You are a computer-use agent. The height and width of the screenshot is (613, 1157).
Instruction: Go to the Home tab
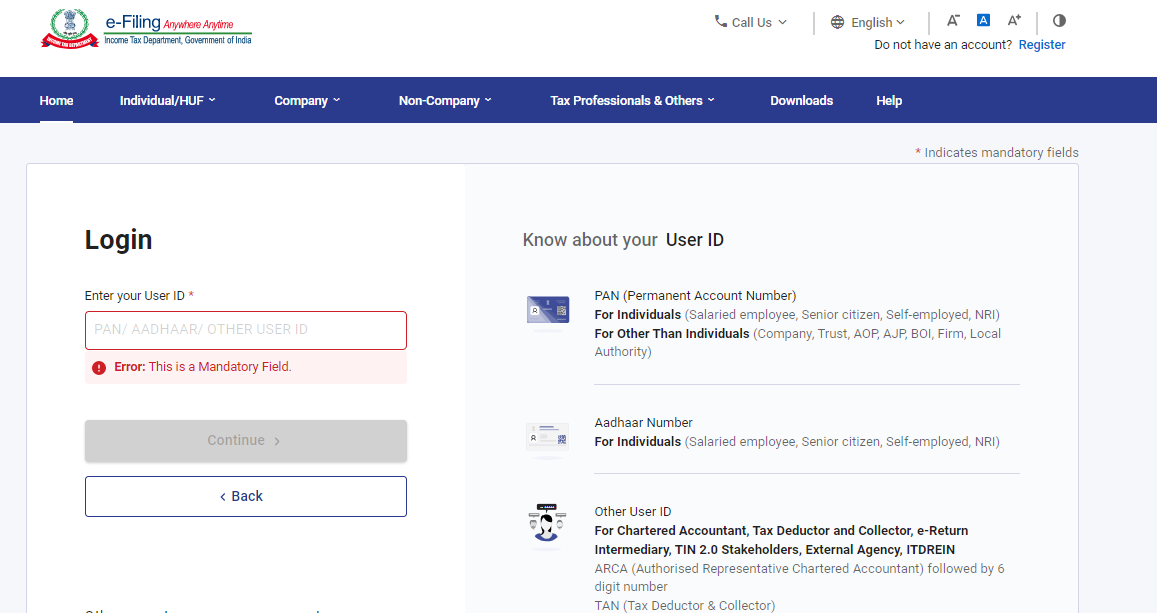(x=56, y=100)
